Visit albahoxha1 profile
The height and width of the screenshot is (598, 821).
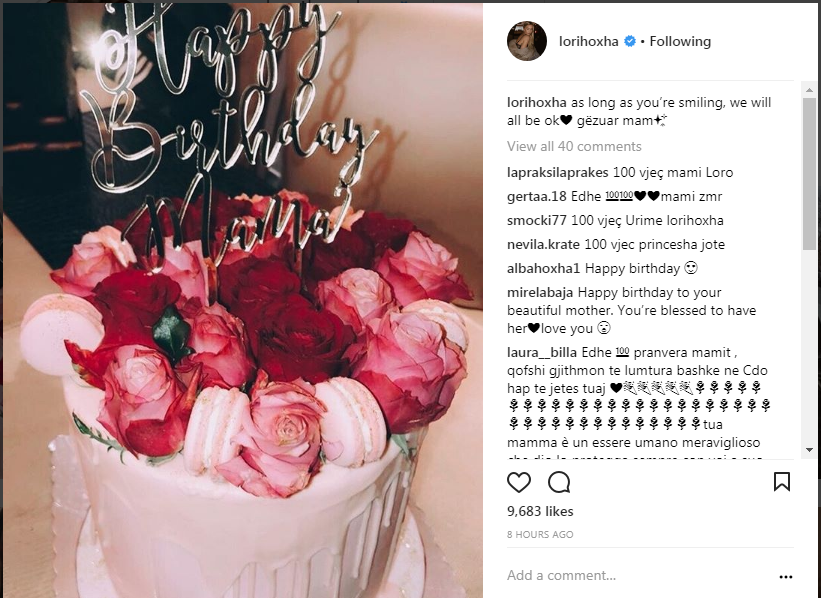[543, 269]
